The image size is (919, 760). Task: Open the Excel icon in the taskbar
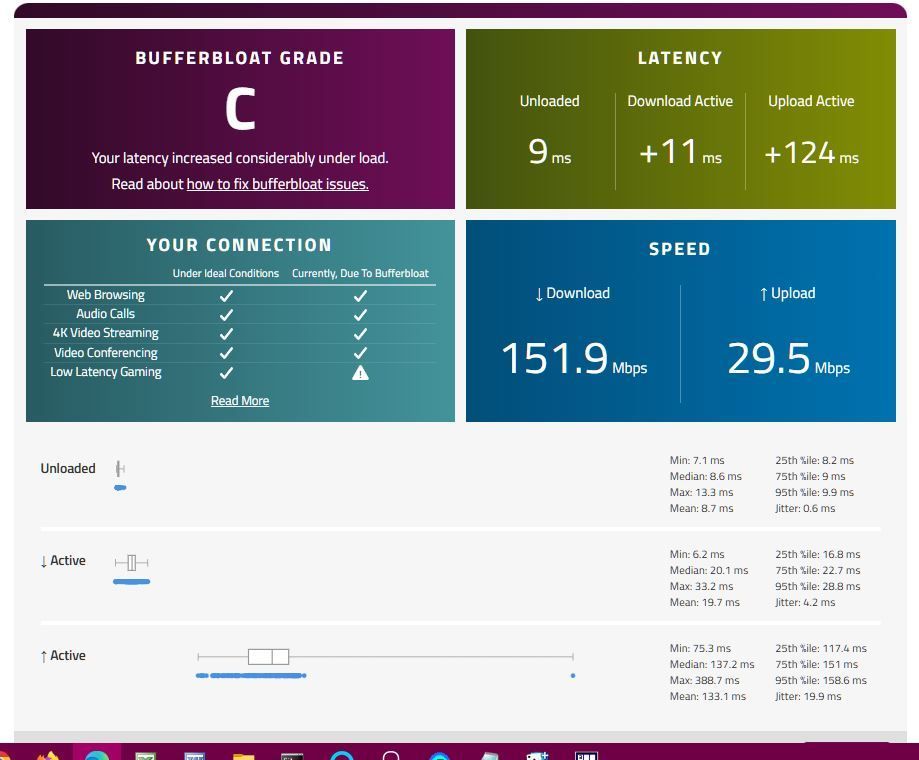(146, 755)
